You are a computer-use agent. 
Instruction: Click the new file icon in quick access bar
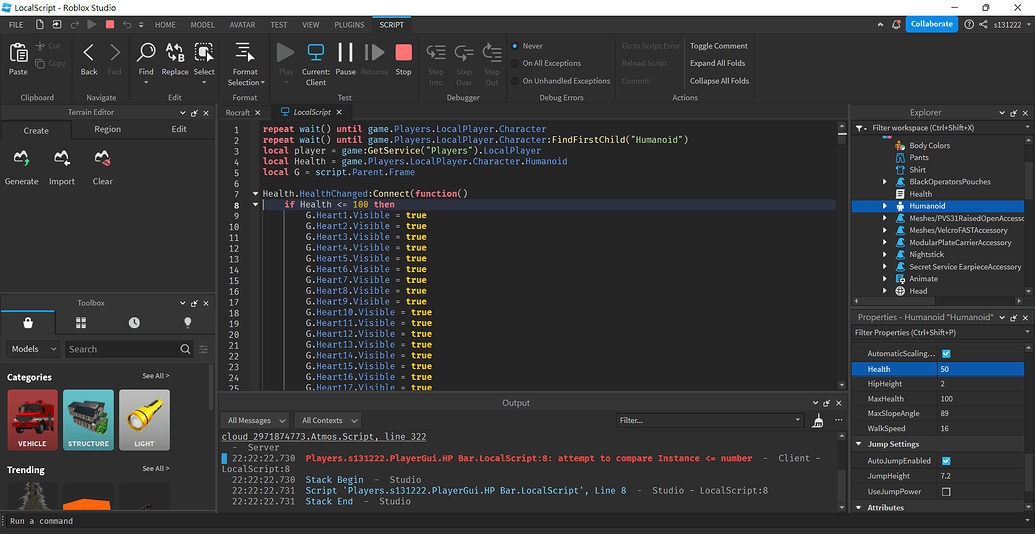tap(40, 24)
